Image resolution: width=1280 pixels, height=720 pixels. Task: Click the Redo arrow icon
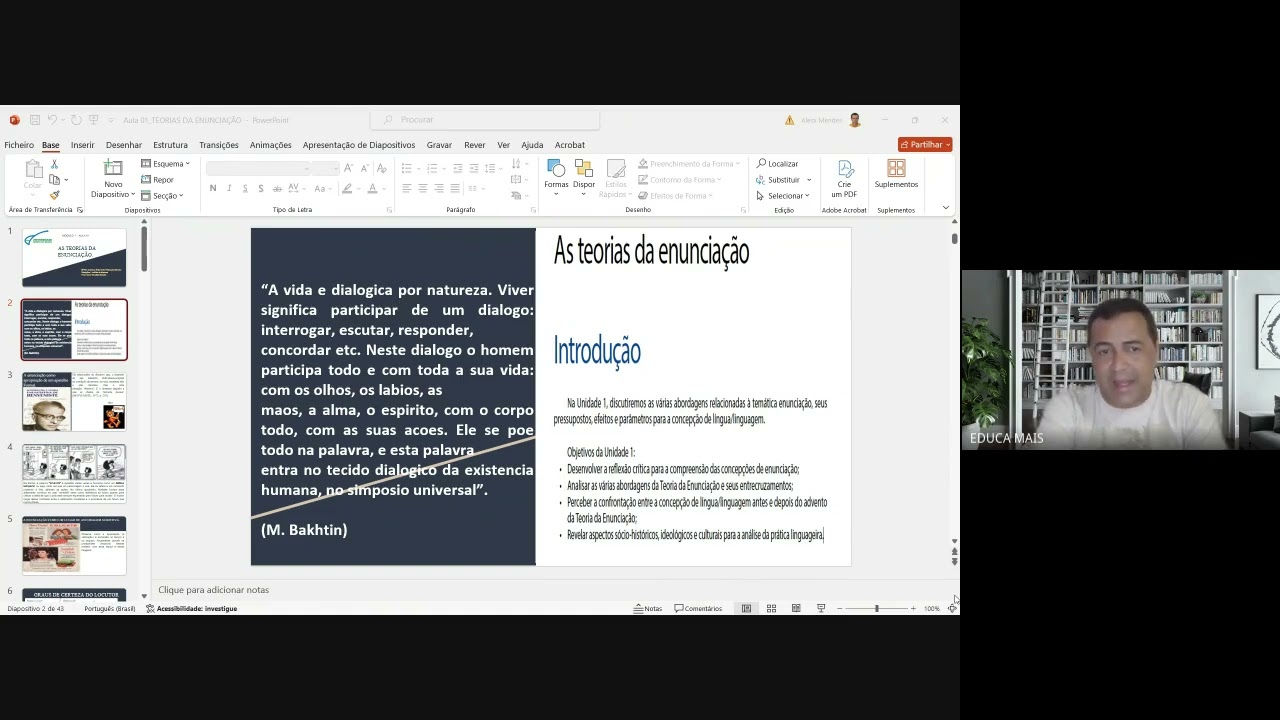point(75,120)
